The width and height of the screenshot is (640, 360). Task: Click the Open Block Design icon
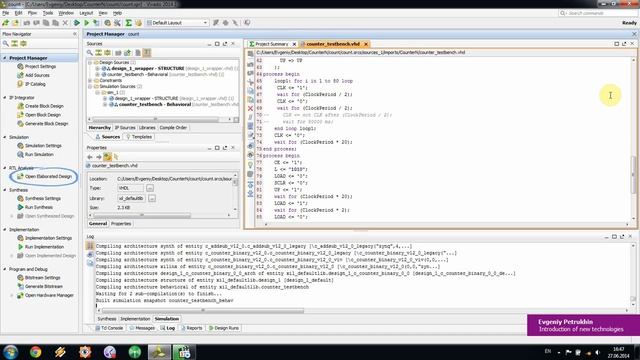[x=20, y=115]
